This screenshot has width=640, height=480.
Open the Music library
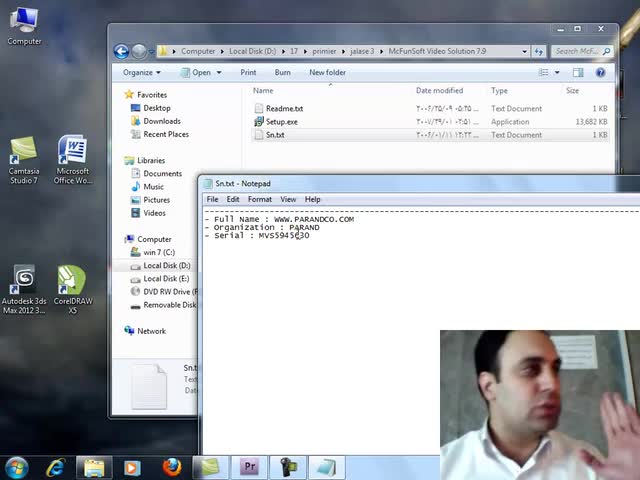pos(153,187)
